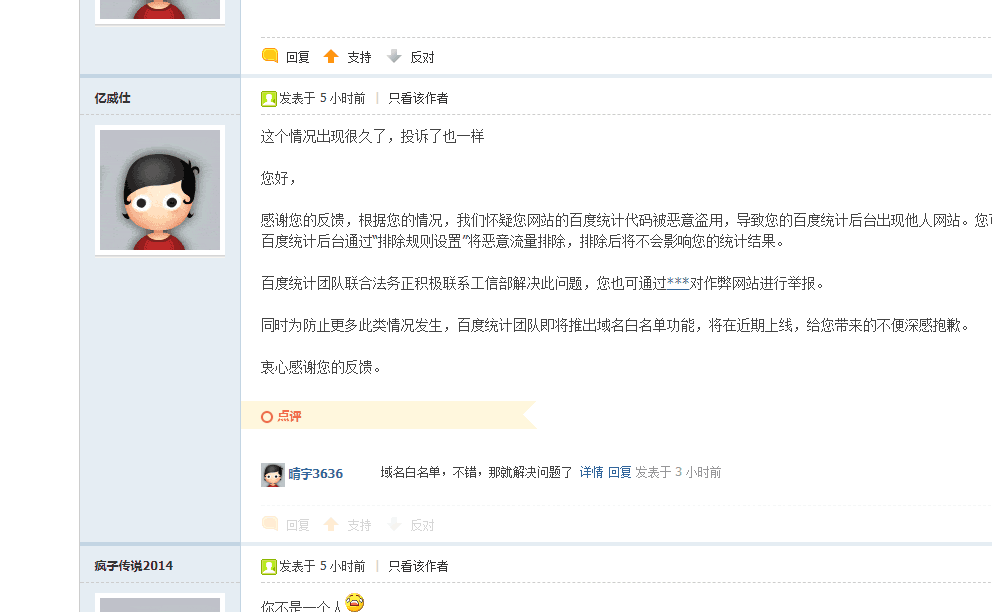Click the faded reply bubble under 亿威仕's post
Image resolution: width=992 pixels, height=612 pixels.
[x=270, y=523]
